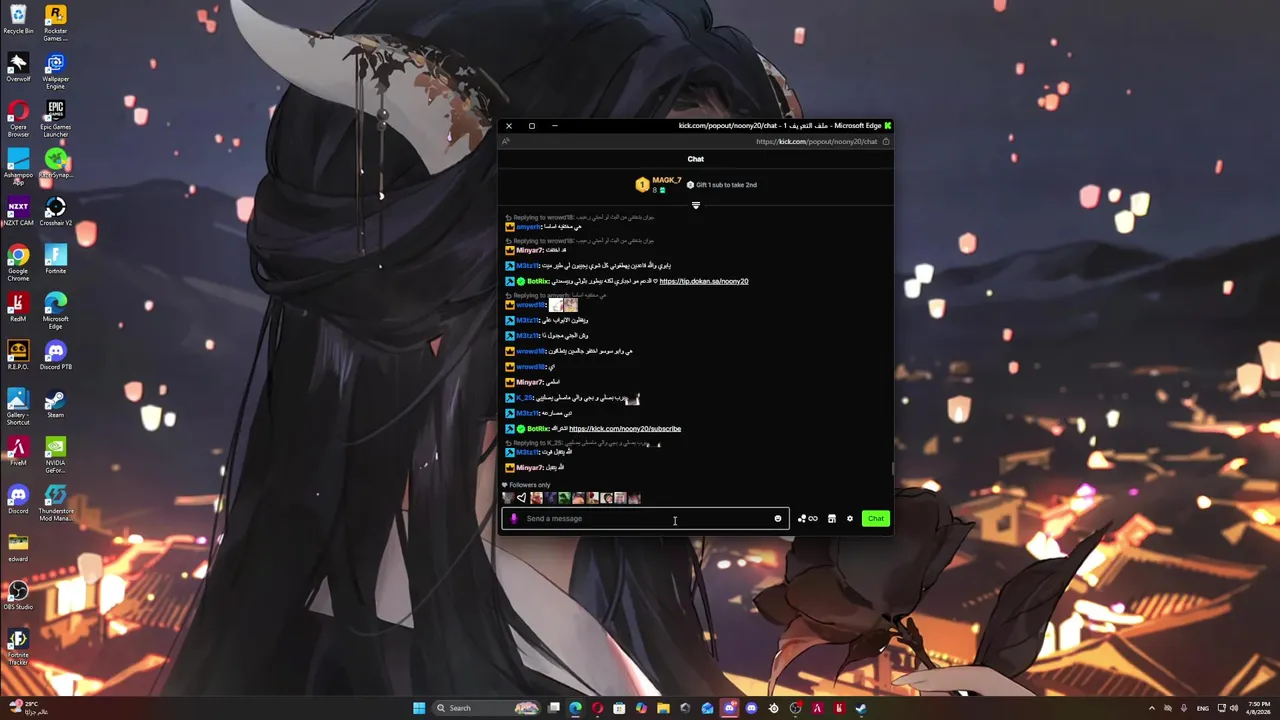Open R.E.P.O. desktop icon
The height and width of the screenshot is (720, 1280).
tap(18, 355)
